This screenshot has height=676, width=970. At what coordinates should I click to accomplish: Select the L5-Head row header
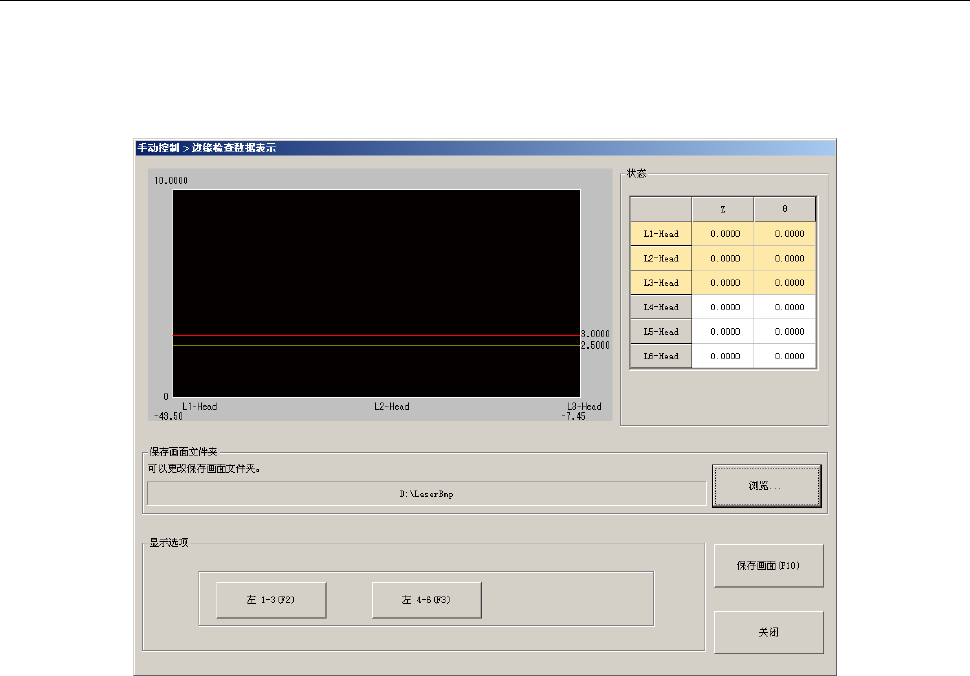pyautogui.click(x=661, y=331)
